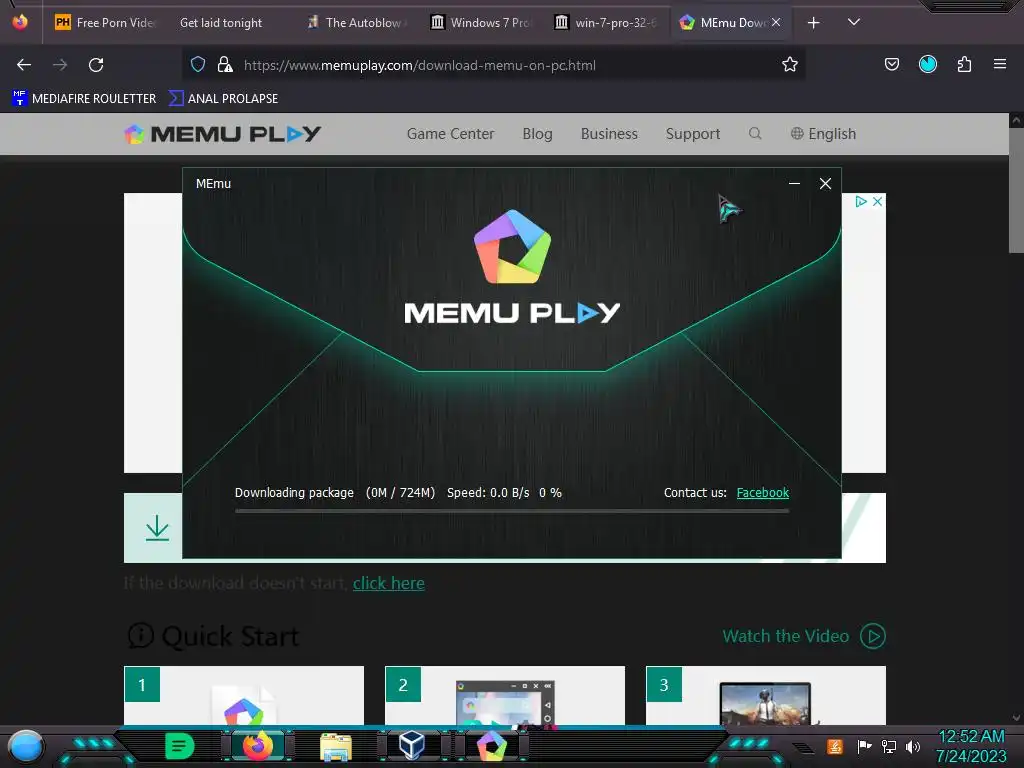Open Quick Start step 3 thumbnail
1024x768 pixels.
coord(765,695)
